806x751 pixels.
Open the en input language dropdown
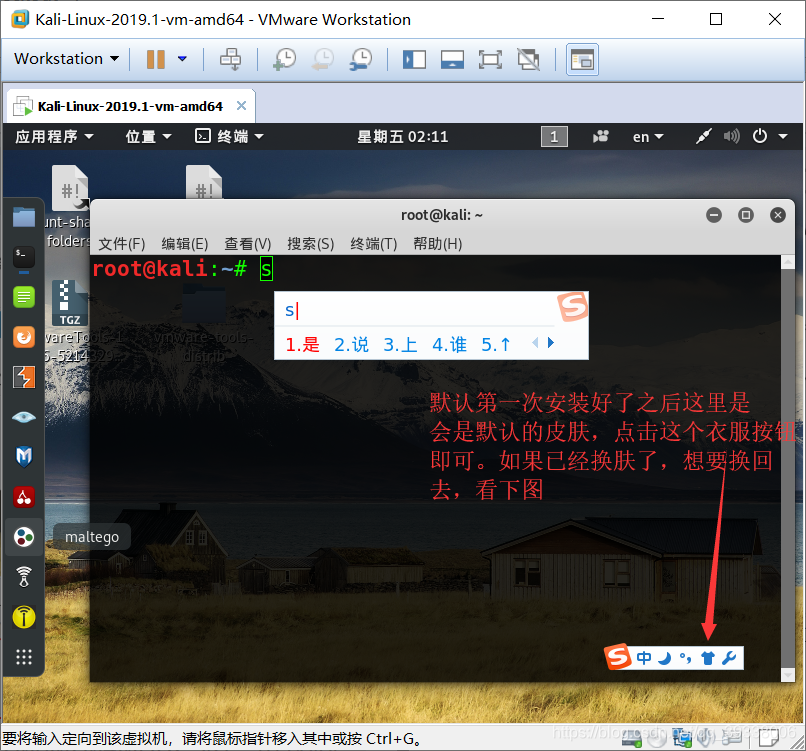[x=648, y=137]
